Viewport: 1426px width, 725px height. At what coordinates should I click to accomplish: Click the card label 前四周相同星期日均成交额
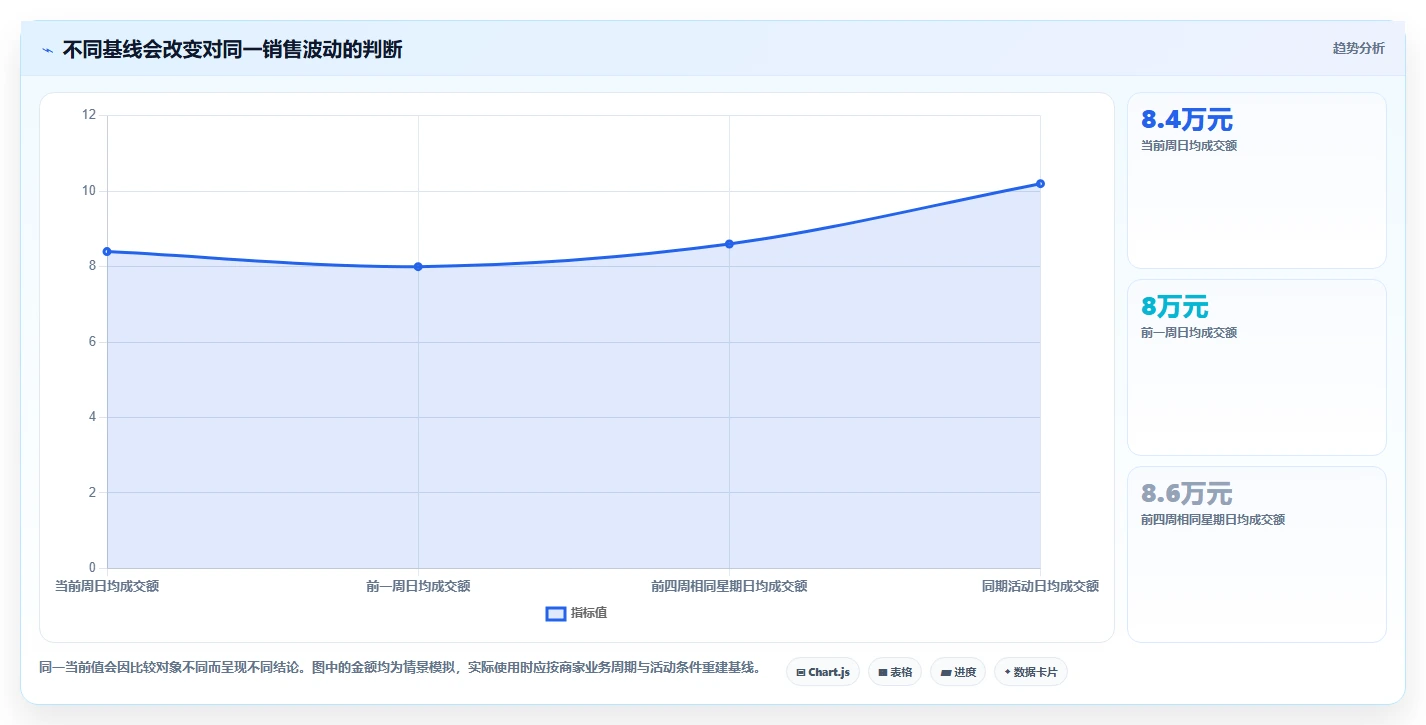tap(1213, 520)
